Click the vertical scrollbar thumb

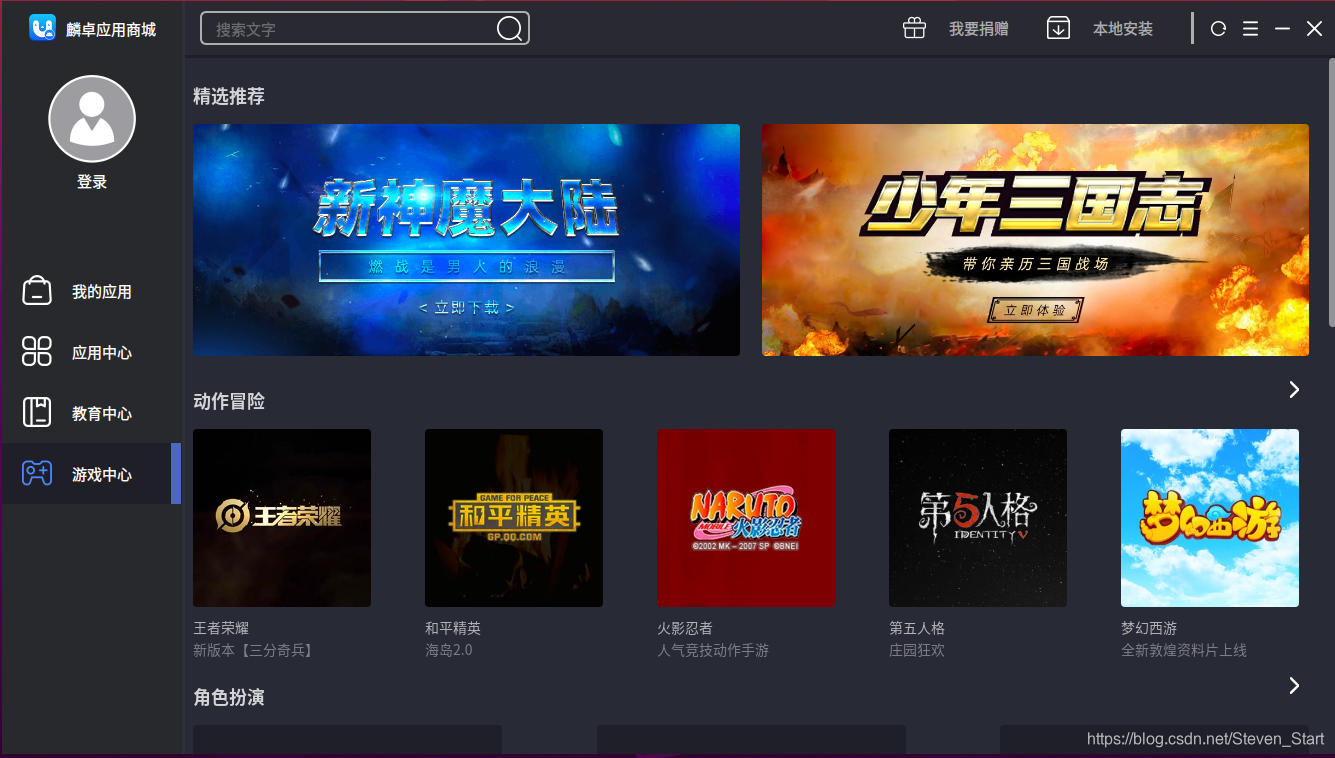point(1331,192)
